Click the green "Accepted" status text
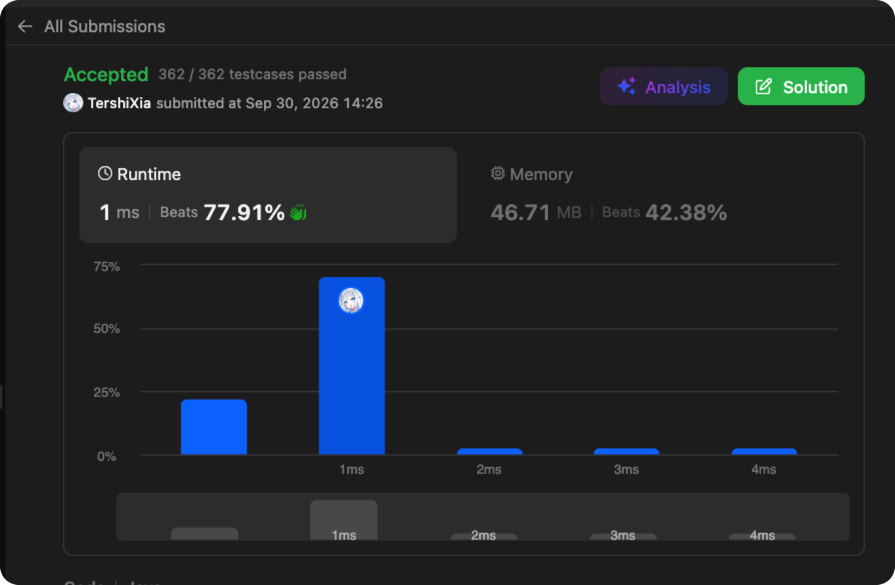This screenshot has height=585, width=895. pyautogui.click(x=106, y=74)
